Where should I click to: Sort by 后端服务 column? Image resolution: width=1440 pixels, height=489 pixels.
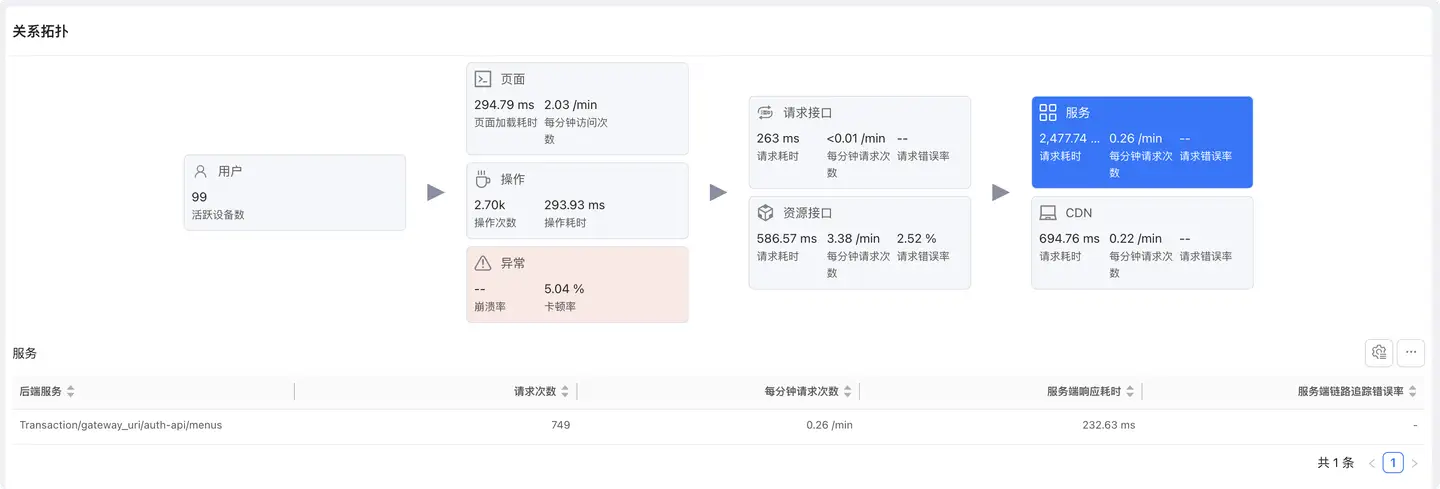(71, 391)
